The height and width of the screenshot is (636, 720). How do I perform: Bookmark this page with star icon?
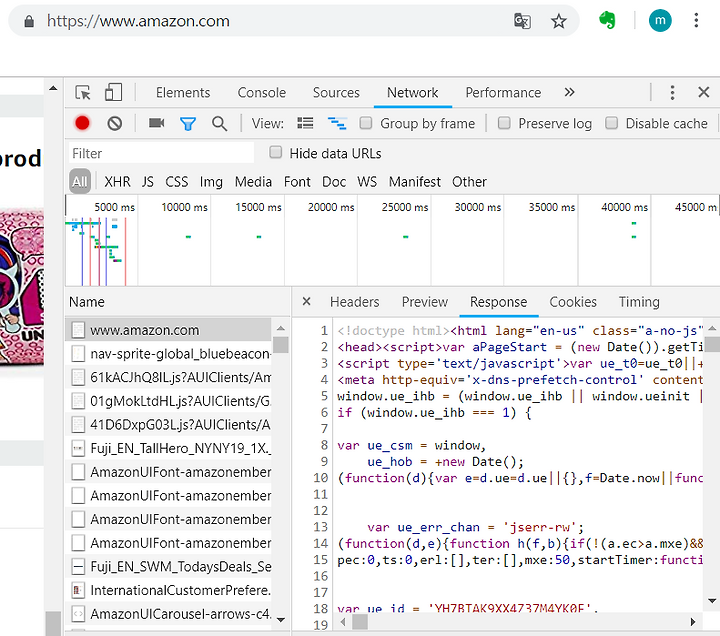click(x=558, y=21)
